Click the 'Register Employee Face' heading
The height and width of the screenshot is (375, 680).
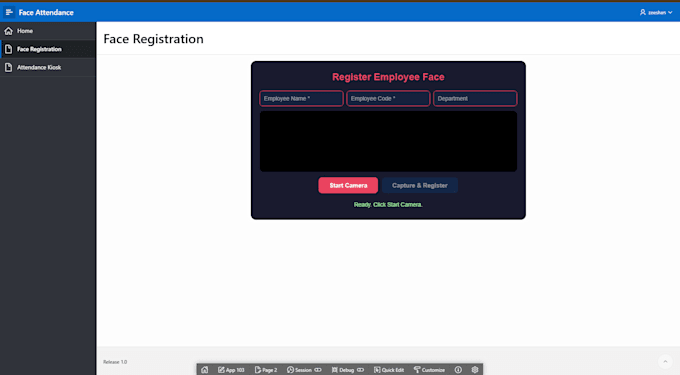point(388,77)
